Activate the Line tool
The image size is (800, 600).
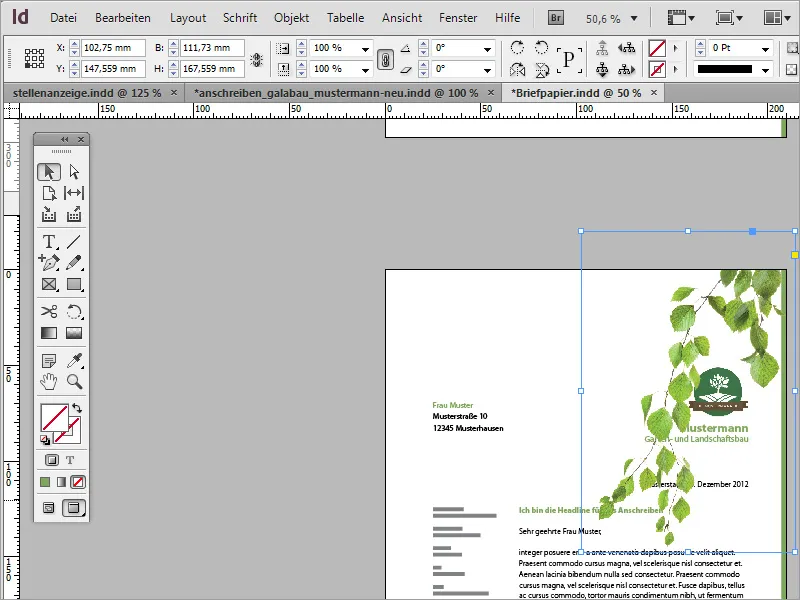click(74, 241)
